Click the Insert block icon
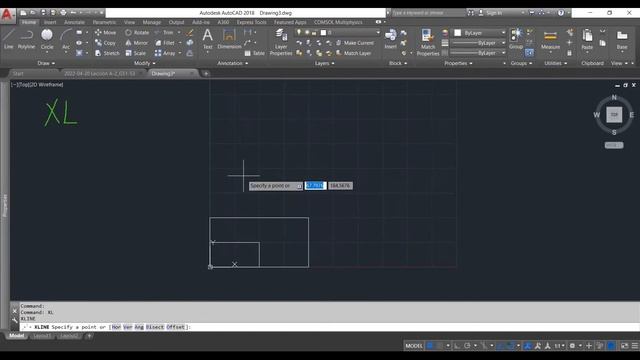640x360 pixels. [x=391, y=39]
